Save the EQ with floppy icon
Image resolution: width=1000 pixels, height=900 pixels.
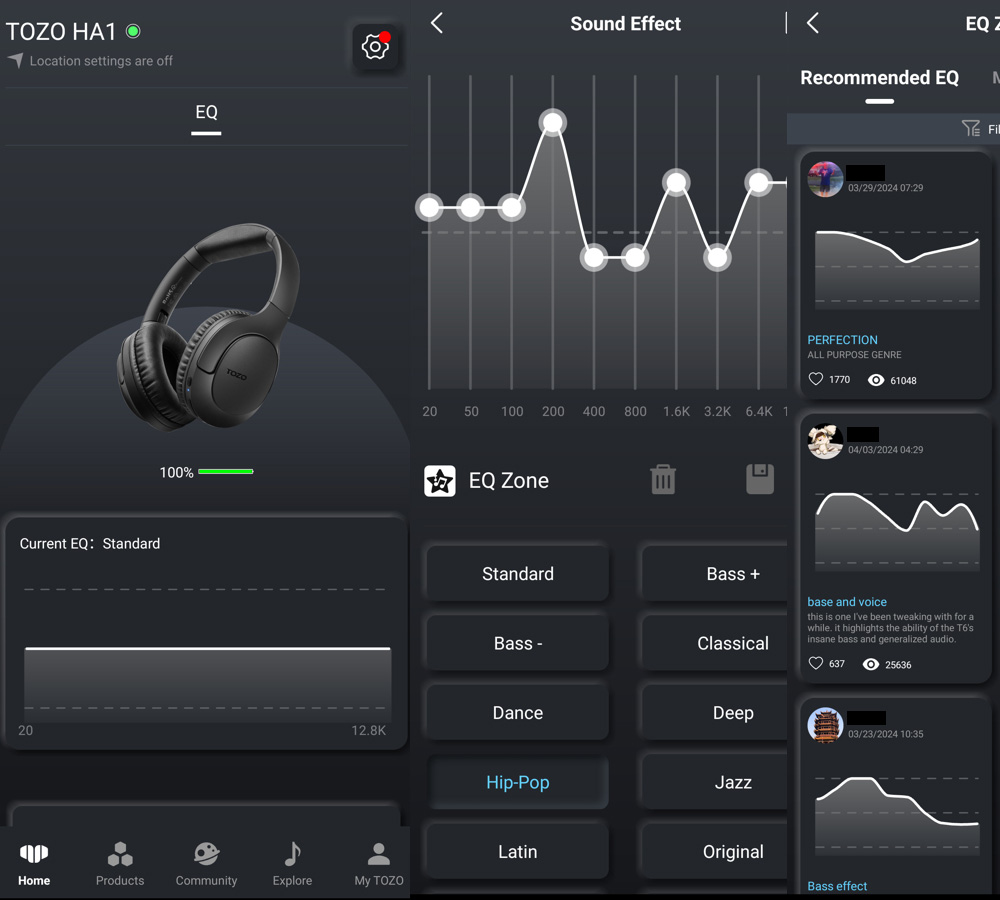click(760, 480)
